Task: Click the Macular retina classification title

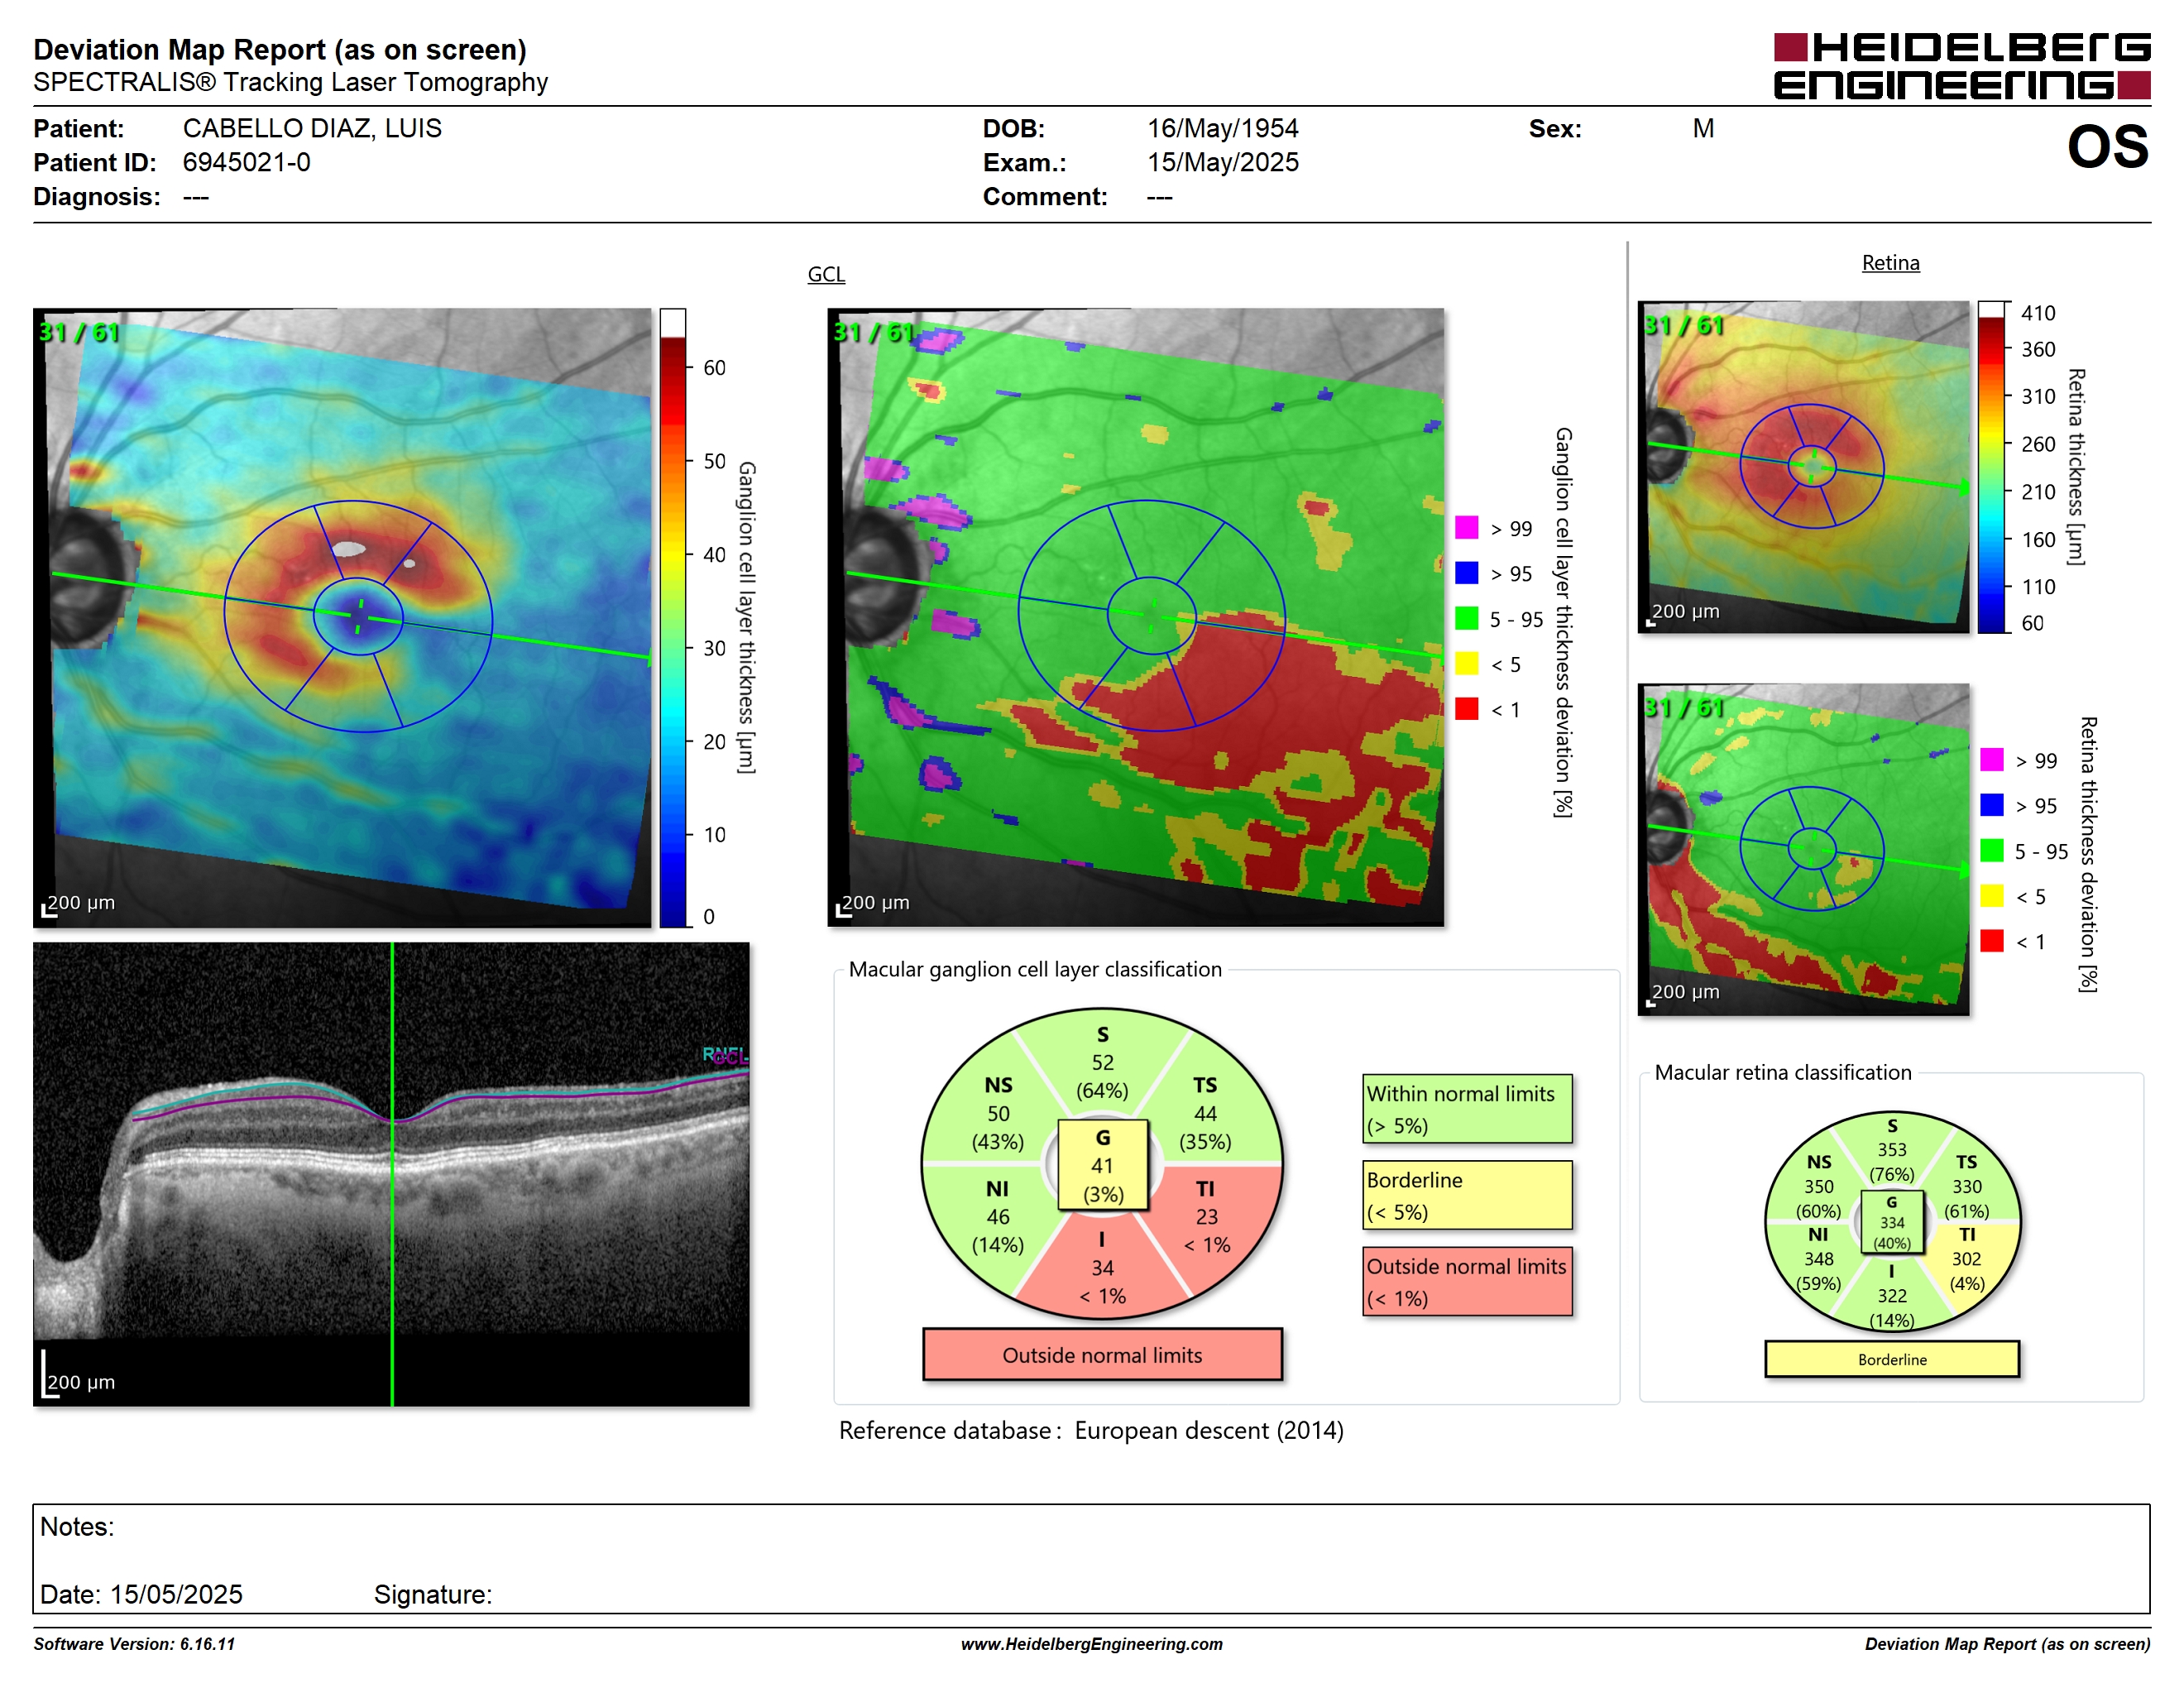Action: coord(1782,1072)
